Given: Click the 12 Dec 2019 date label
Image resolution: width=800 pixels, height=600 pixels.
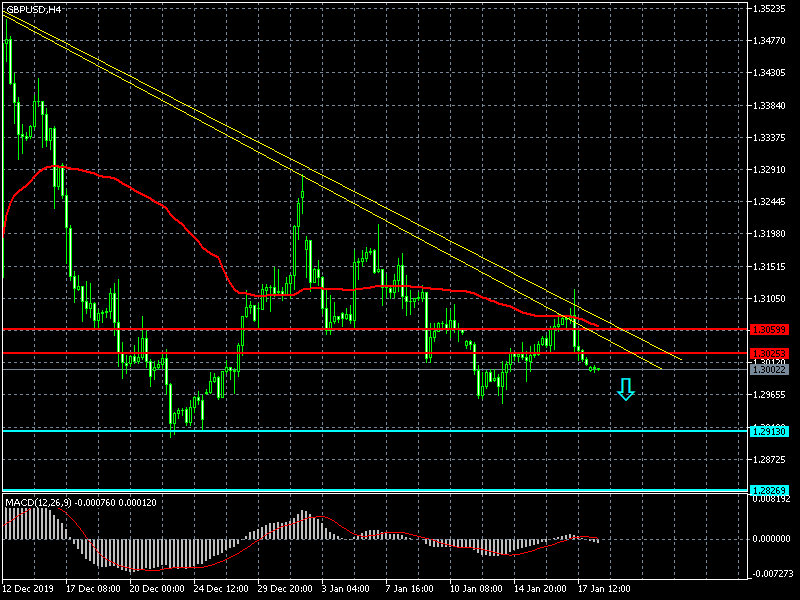Looking at the screenshot, I should click(x=28, y=589).
